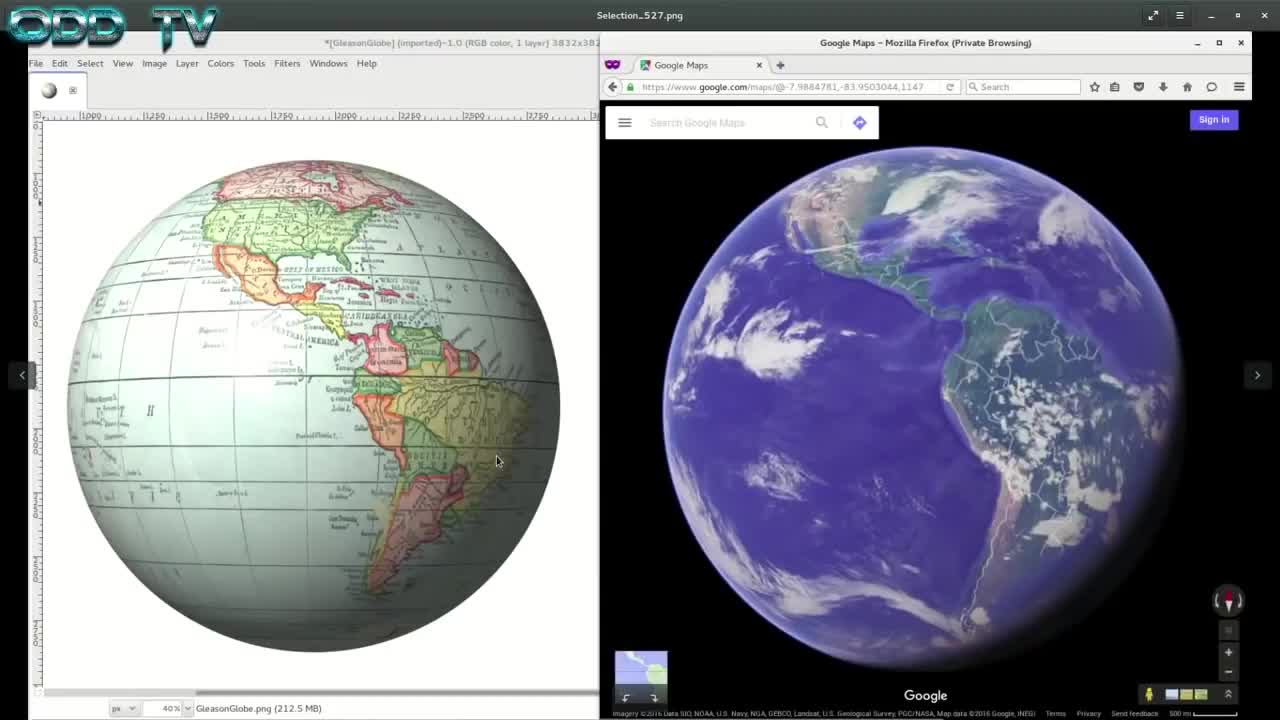Click the Pegman Street View icon

(1149, 694)
